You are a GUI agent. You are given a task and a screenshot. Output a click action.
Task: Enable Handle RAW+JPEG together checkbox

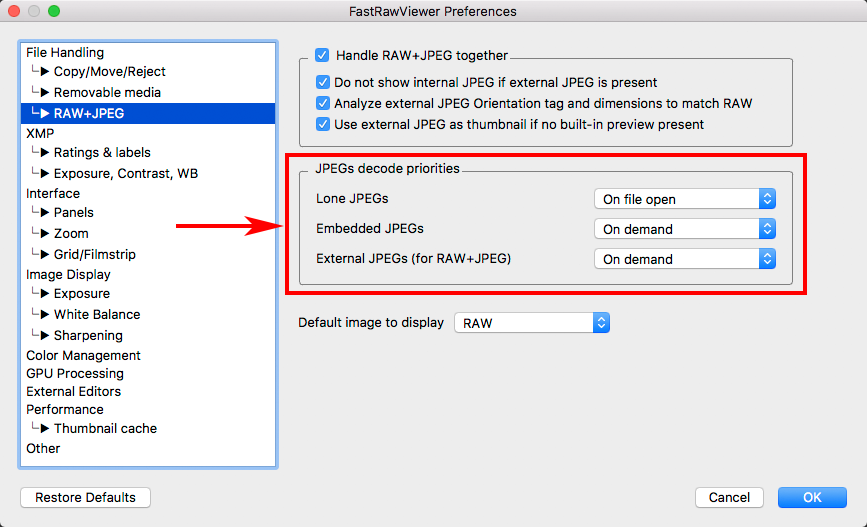[x=322, y=56]
